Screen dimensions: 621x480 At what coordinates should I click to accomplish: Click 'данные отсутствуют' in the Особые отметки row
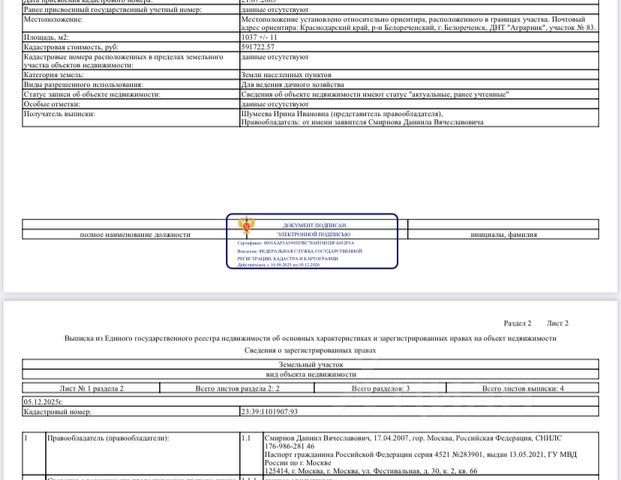pos(275,104)
